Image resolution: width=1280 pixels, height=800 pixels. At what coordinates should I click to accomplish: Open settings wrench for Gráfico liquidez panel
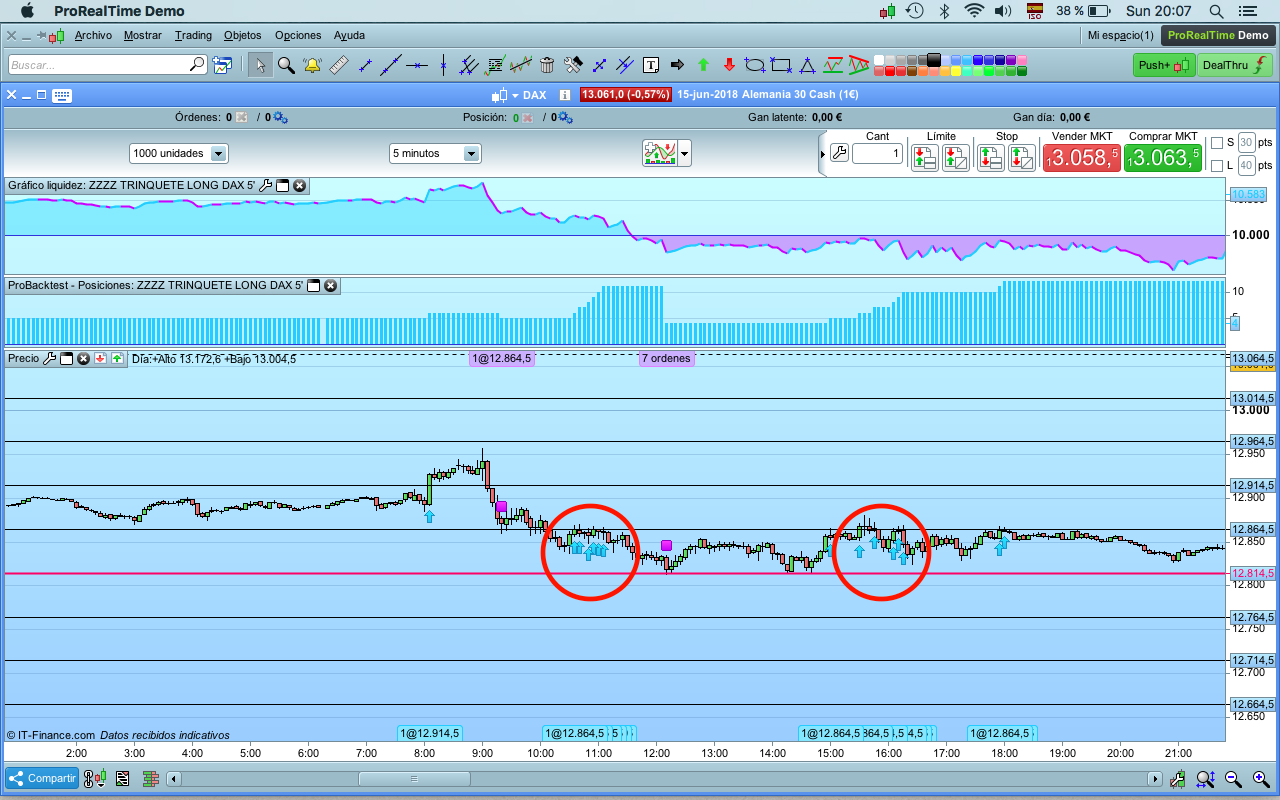tap(267, 185)
